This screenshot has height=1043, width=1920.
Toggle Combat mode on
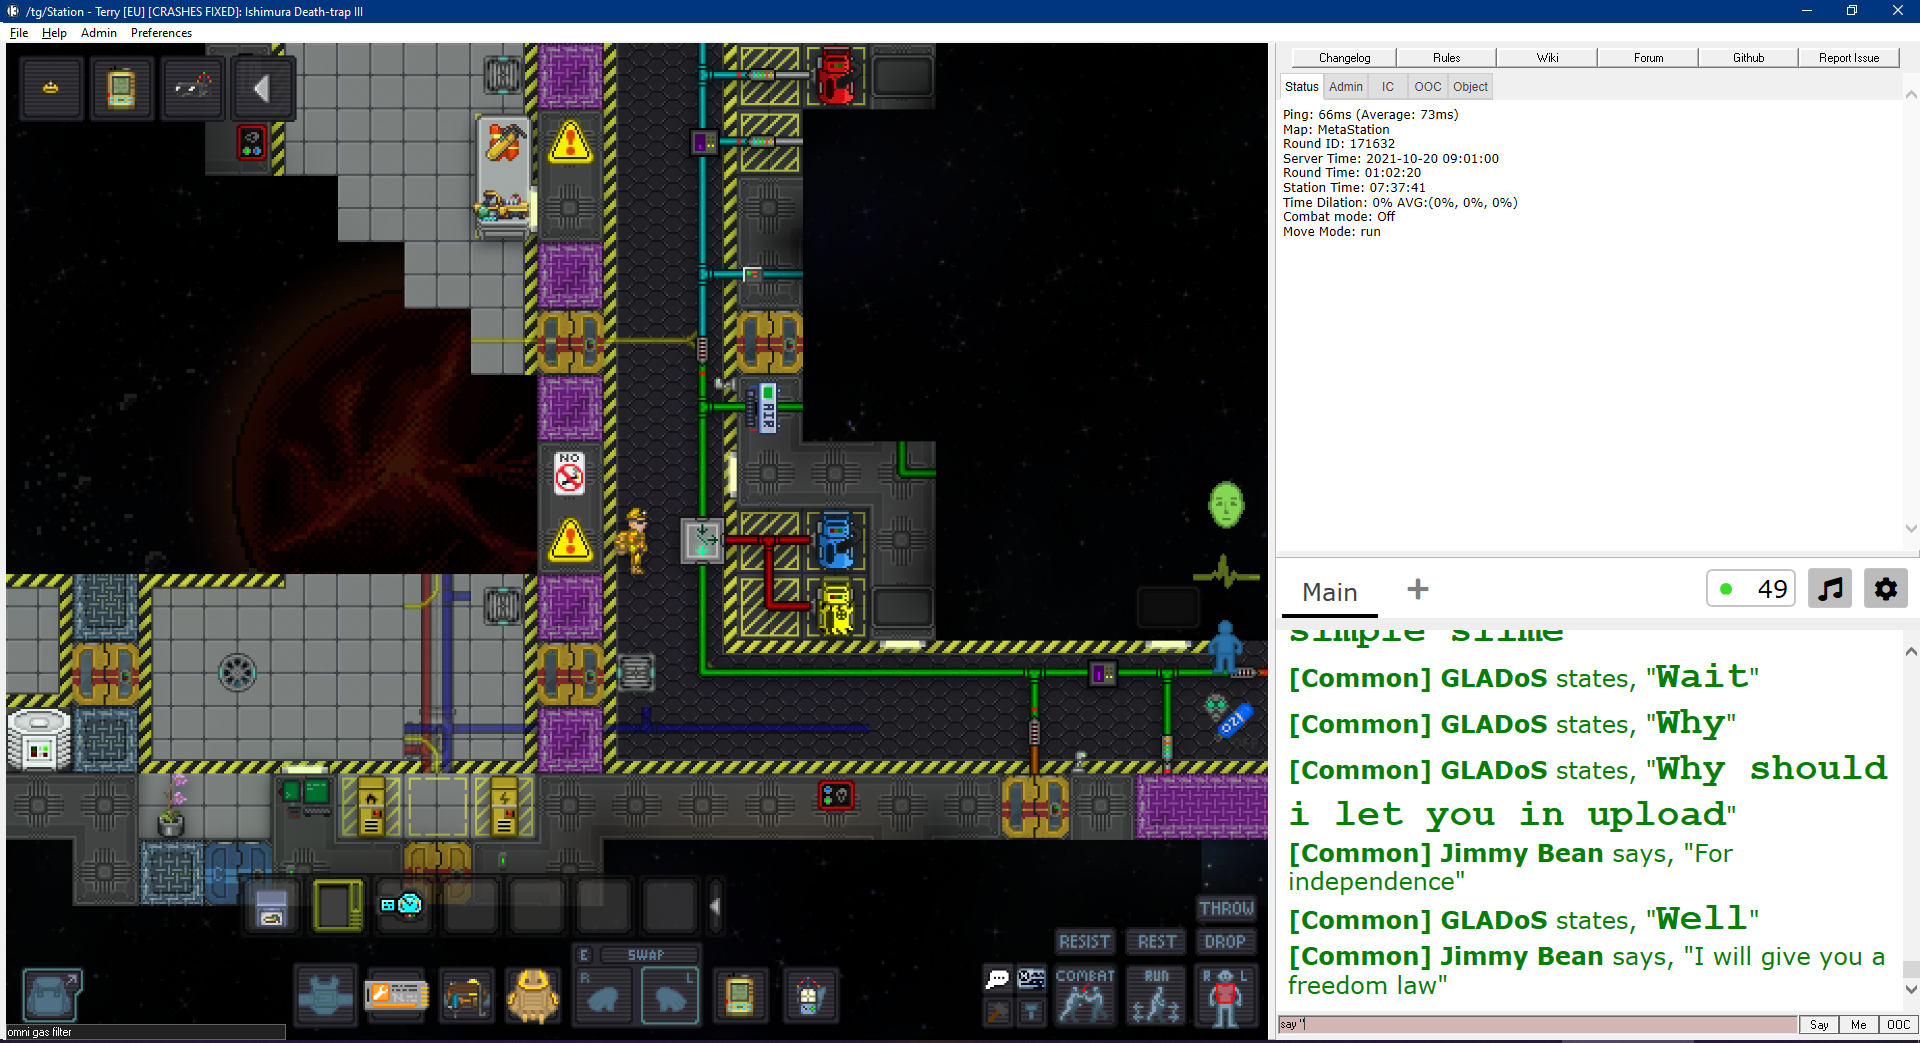pyautogui.click(x=1085, y=997)
